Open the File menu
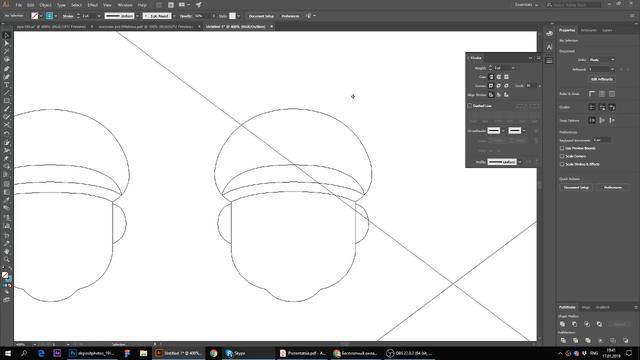 [19, 5]
